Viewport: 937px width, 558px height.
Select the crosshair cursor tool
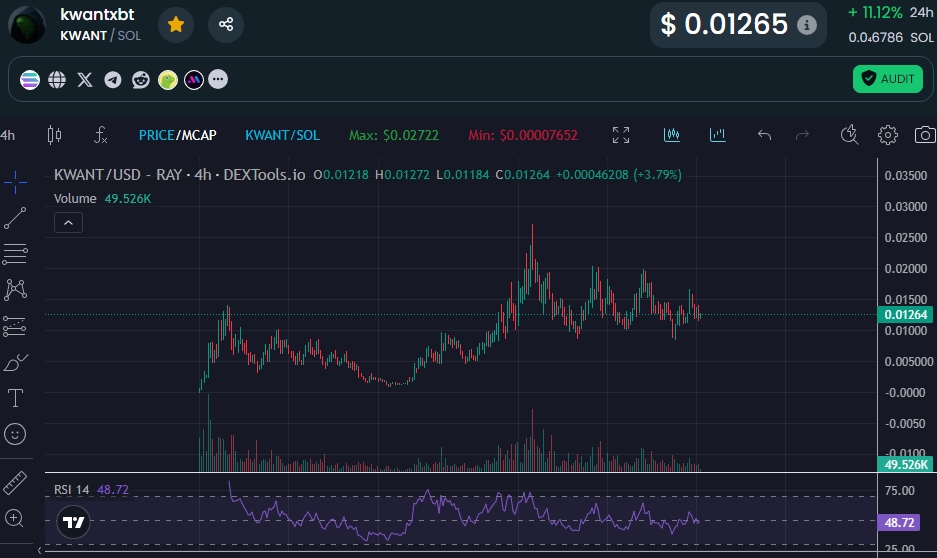(x=15, y=182)
